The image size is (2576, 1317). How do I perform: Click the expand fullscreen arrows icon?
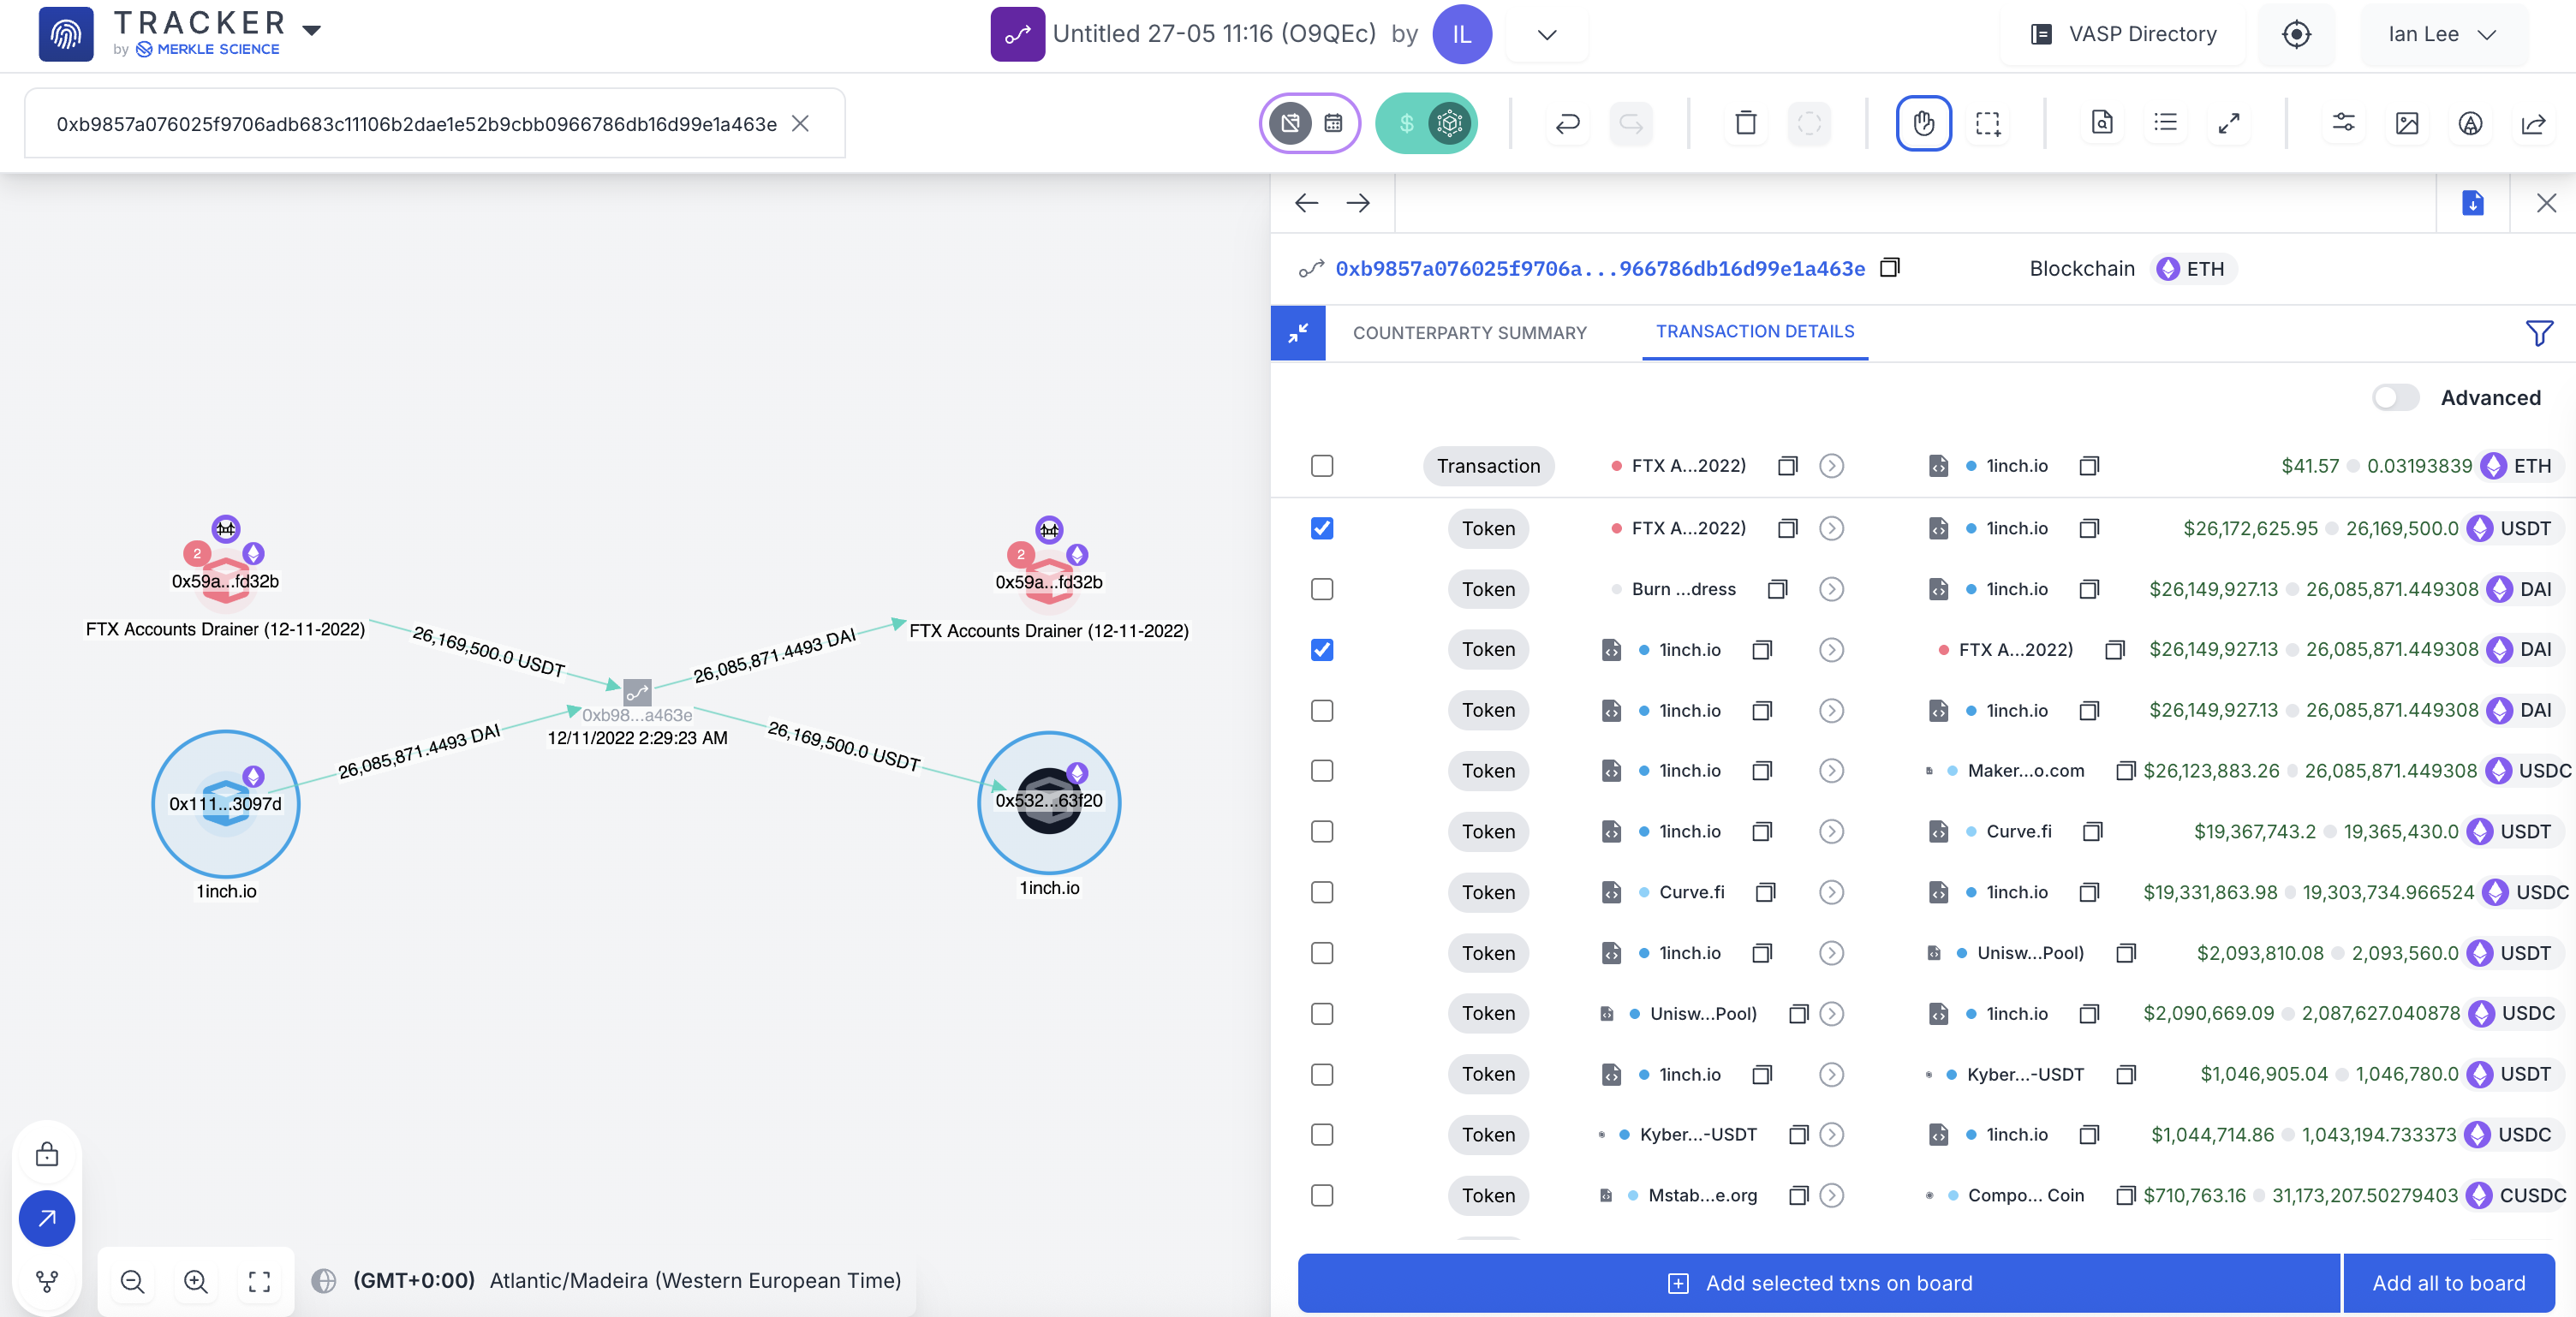pyautogui.click(x=2228, y=123)
